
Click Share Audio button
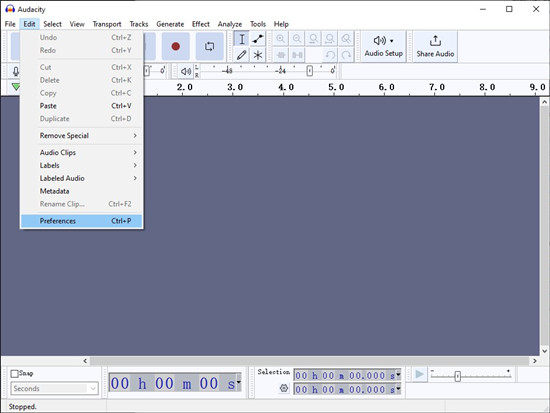coord(435,46)
